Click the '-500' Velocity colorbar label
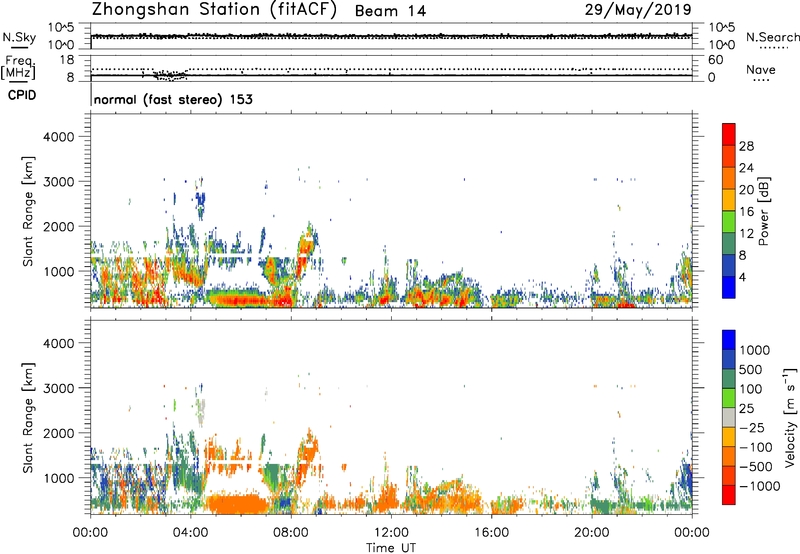The height and width of the screenshot is (554, 800). pos(756,467)
